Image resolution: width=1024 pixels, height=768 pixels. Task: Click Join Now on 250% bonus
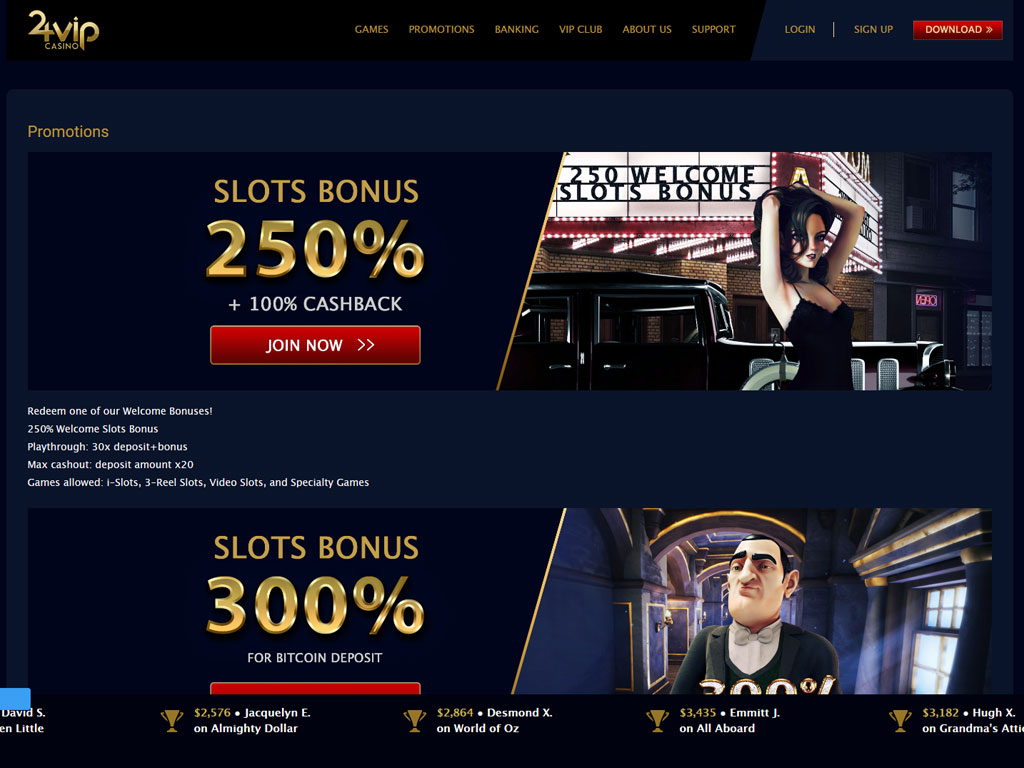(x=315, y=345)
